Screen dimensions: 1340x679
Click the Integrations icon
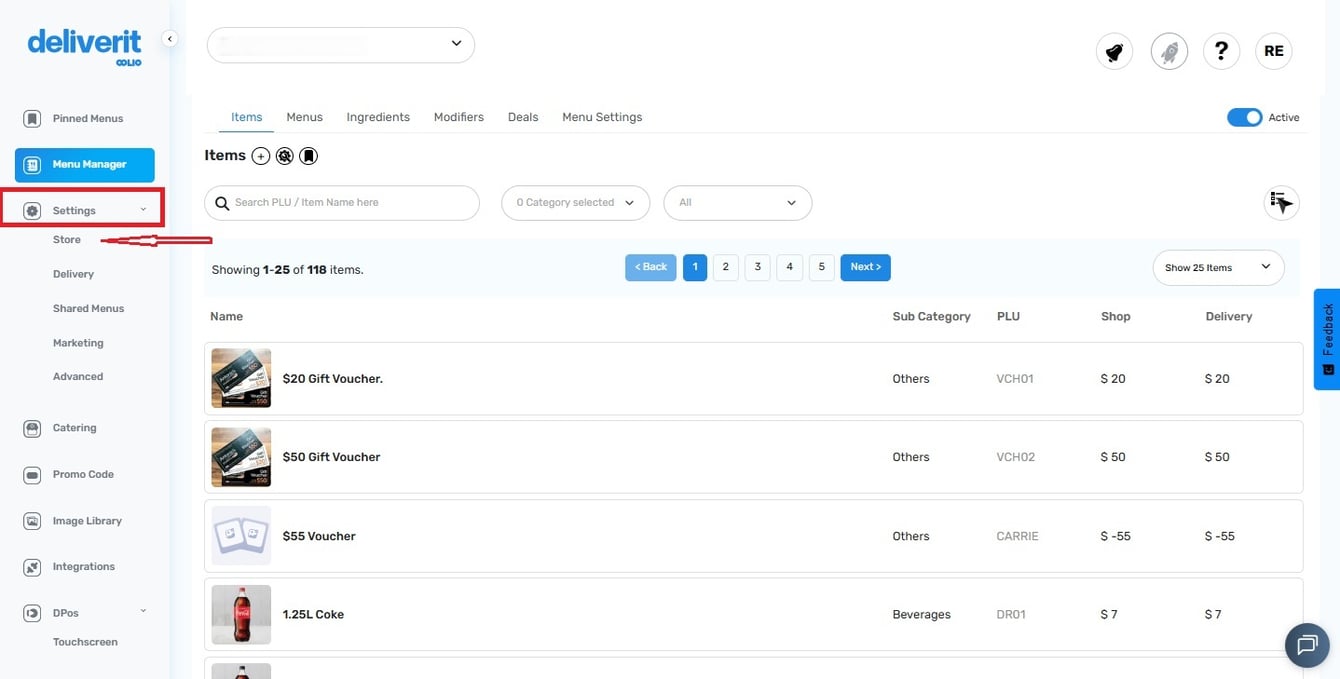[32, 567]
